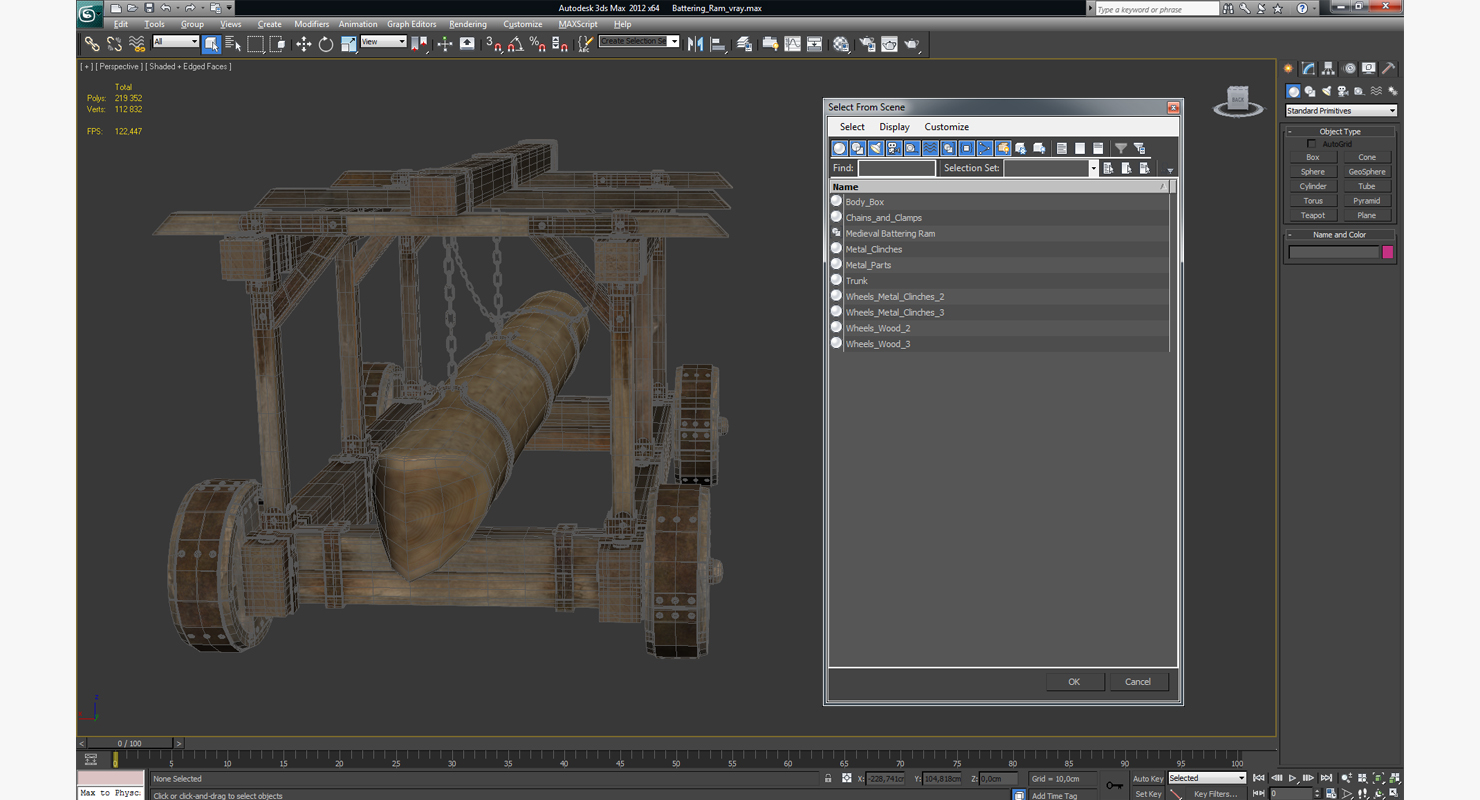
Task: Open the Motion panel tab icon
Action: coord(1349,69)
